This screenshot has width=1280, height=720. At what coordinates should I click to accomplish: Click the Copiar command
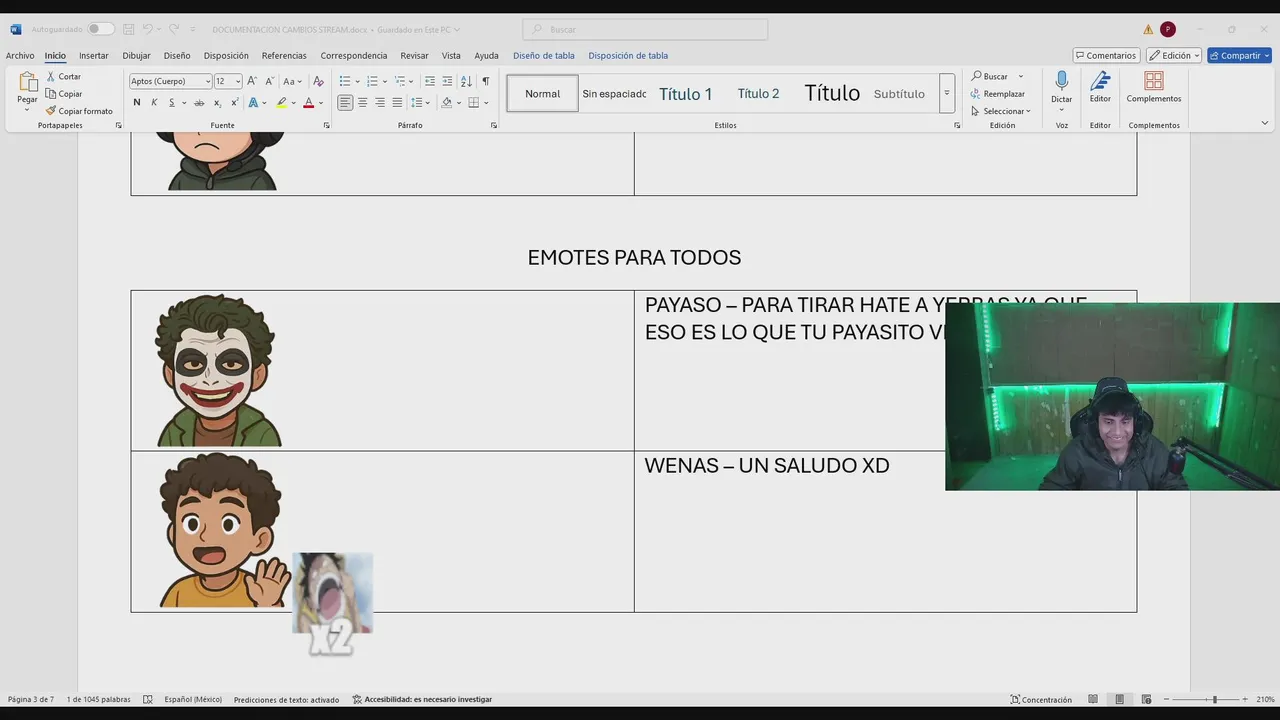coord(64,94)
